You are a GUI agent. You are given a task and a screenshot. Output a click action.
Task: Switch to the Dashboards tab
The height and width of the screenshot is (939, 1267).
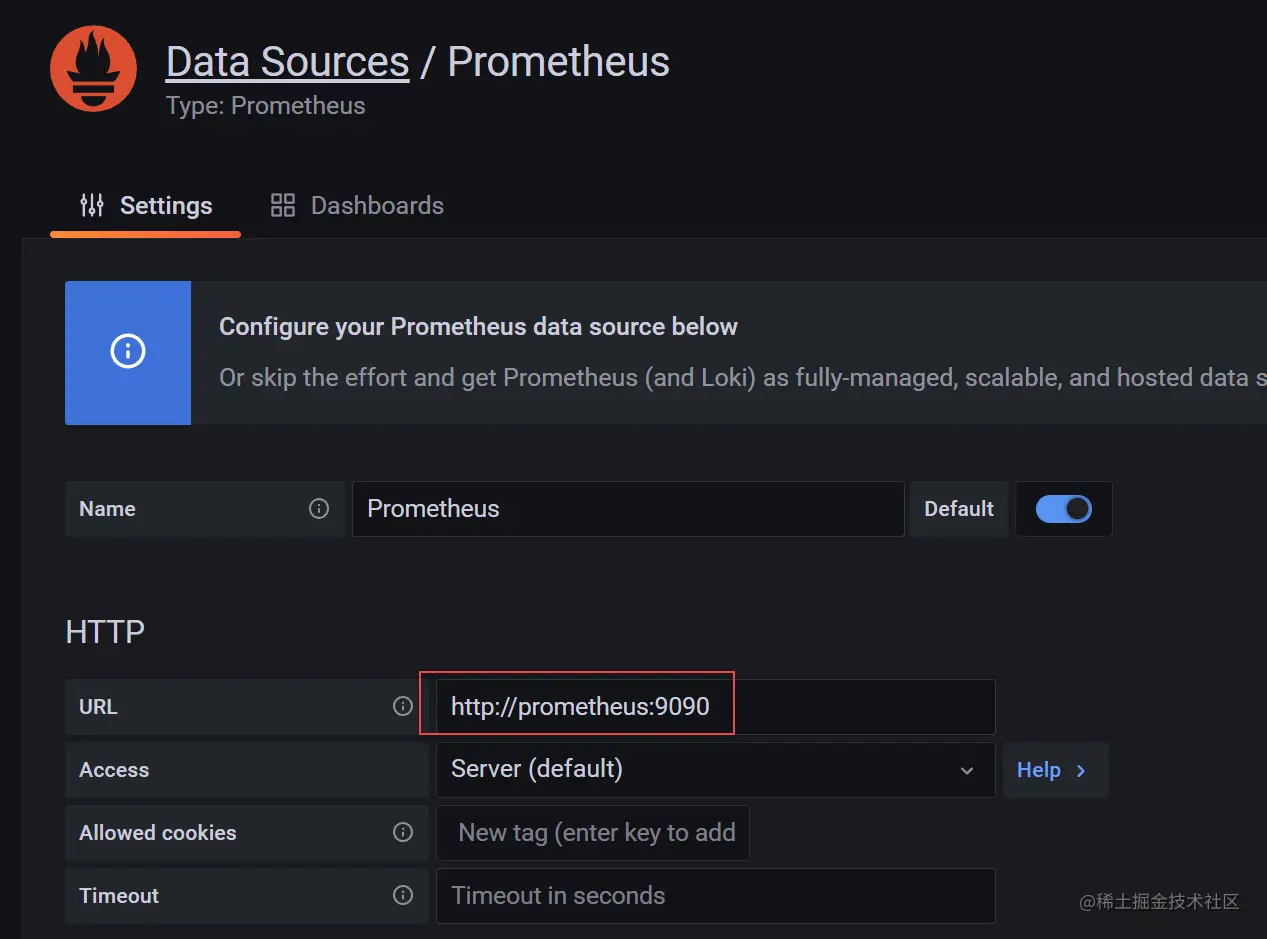coord(376,205)
